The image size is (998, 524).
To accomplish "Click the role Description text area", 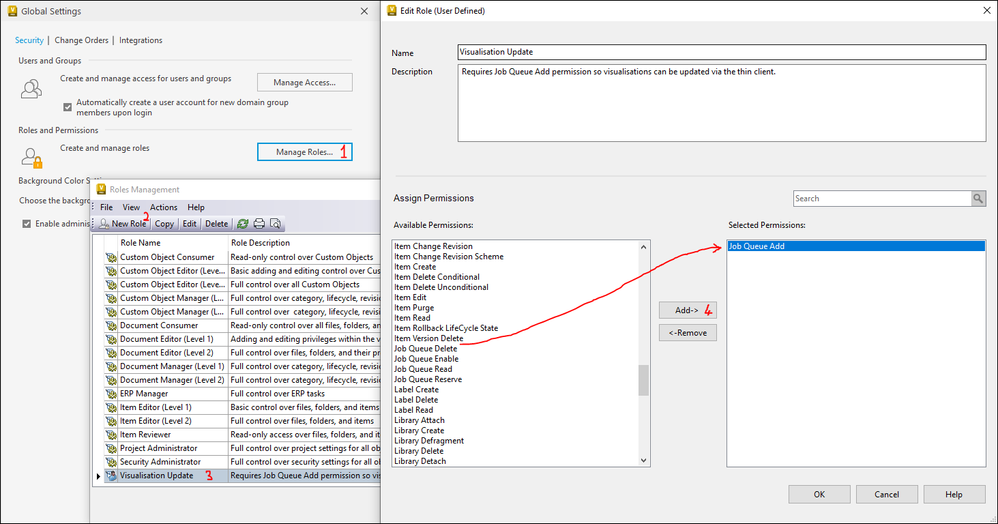I will pos(722,103).
